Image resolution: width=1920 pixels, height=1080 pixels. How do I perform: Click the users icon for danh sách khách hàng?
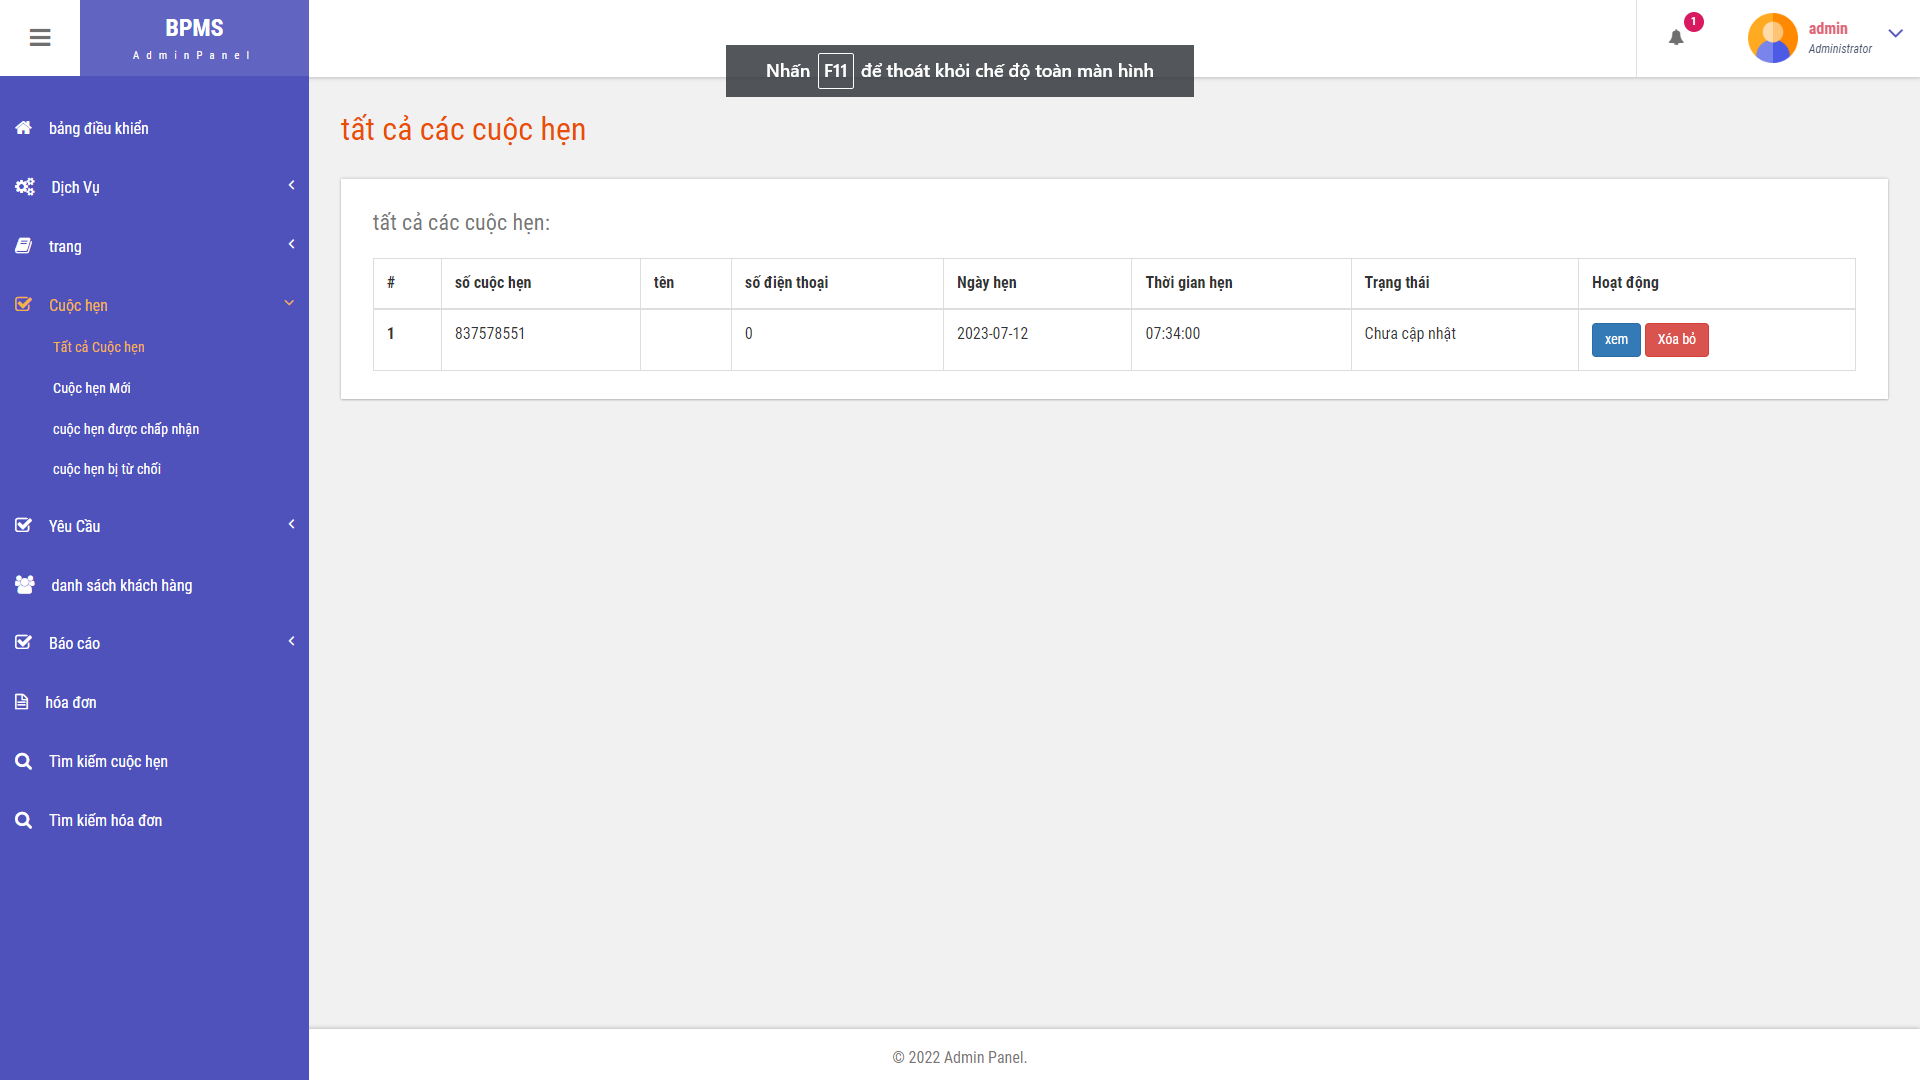click(25, 585)
